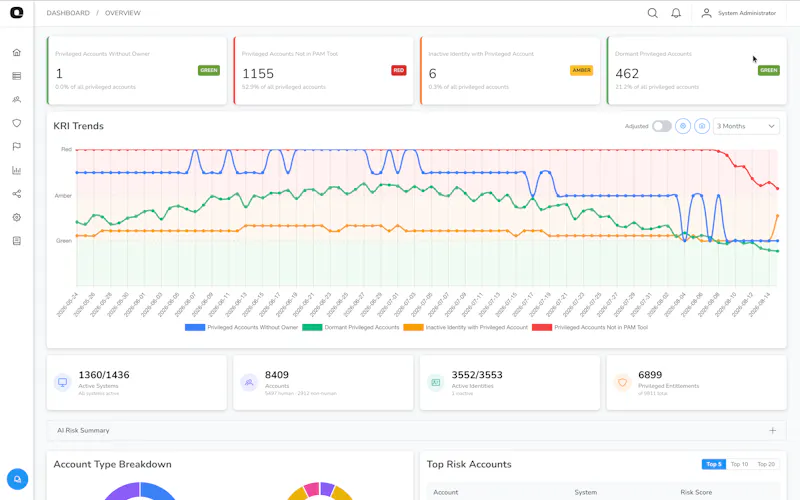Click the GREEN badge on Without Owner card
The image size is (800, 500).
[x=209, y=70]
